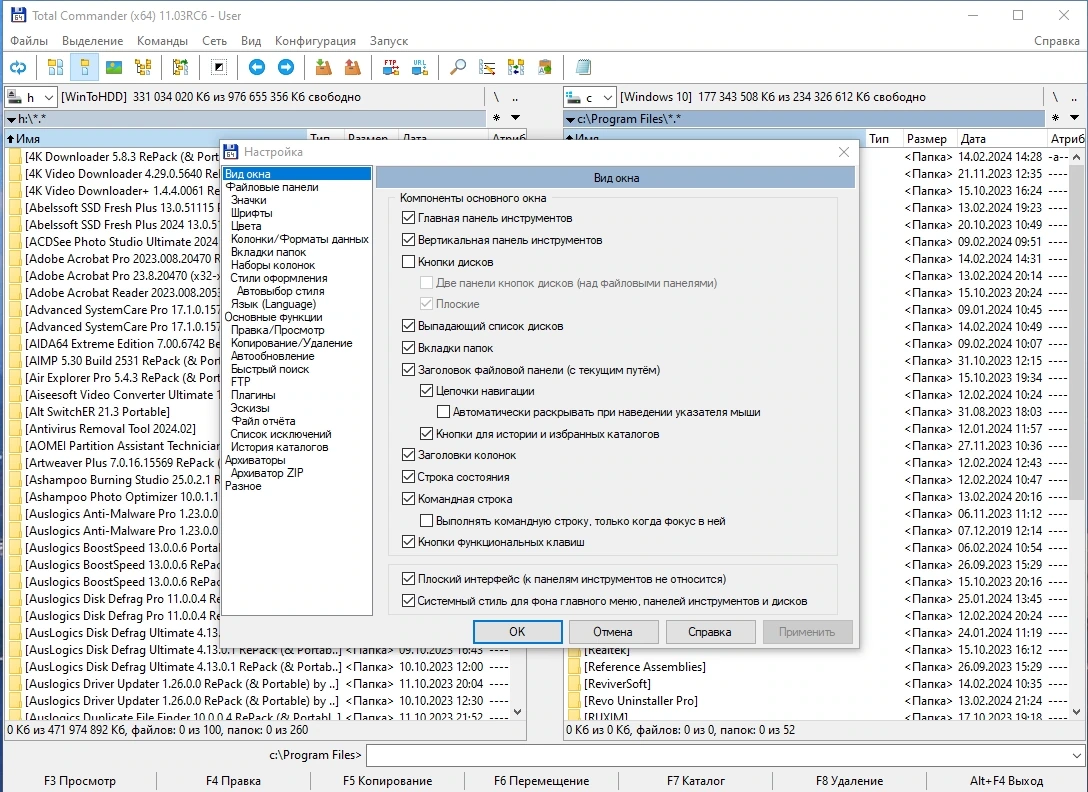
Task: Open the Конфигурация menu
Action: [315, 41]
